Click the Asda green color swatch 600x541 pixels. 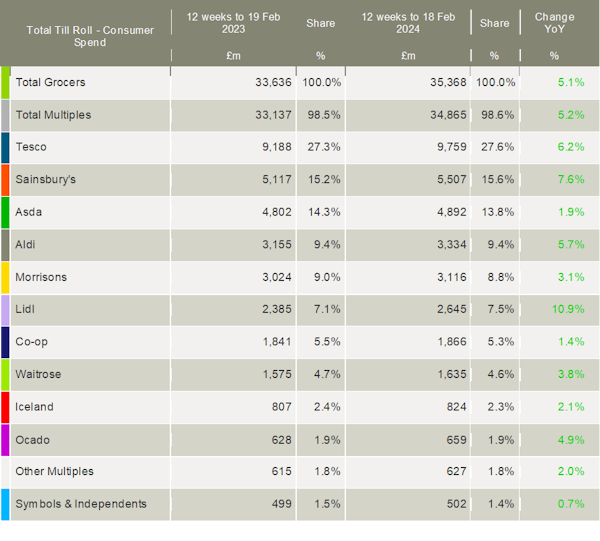[5, 213]
